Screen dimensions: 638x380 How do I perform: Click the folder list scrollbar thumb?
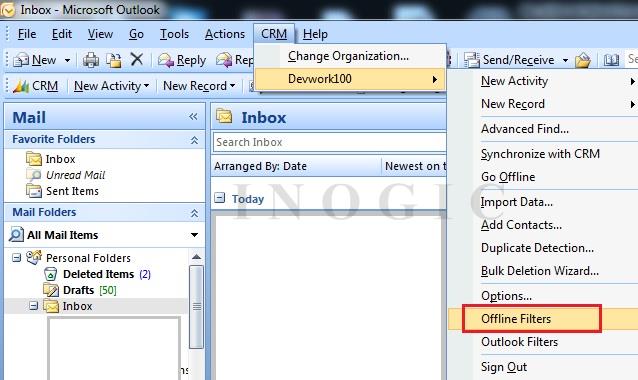click(197, 307)
